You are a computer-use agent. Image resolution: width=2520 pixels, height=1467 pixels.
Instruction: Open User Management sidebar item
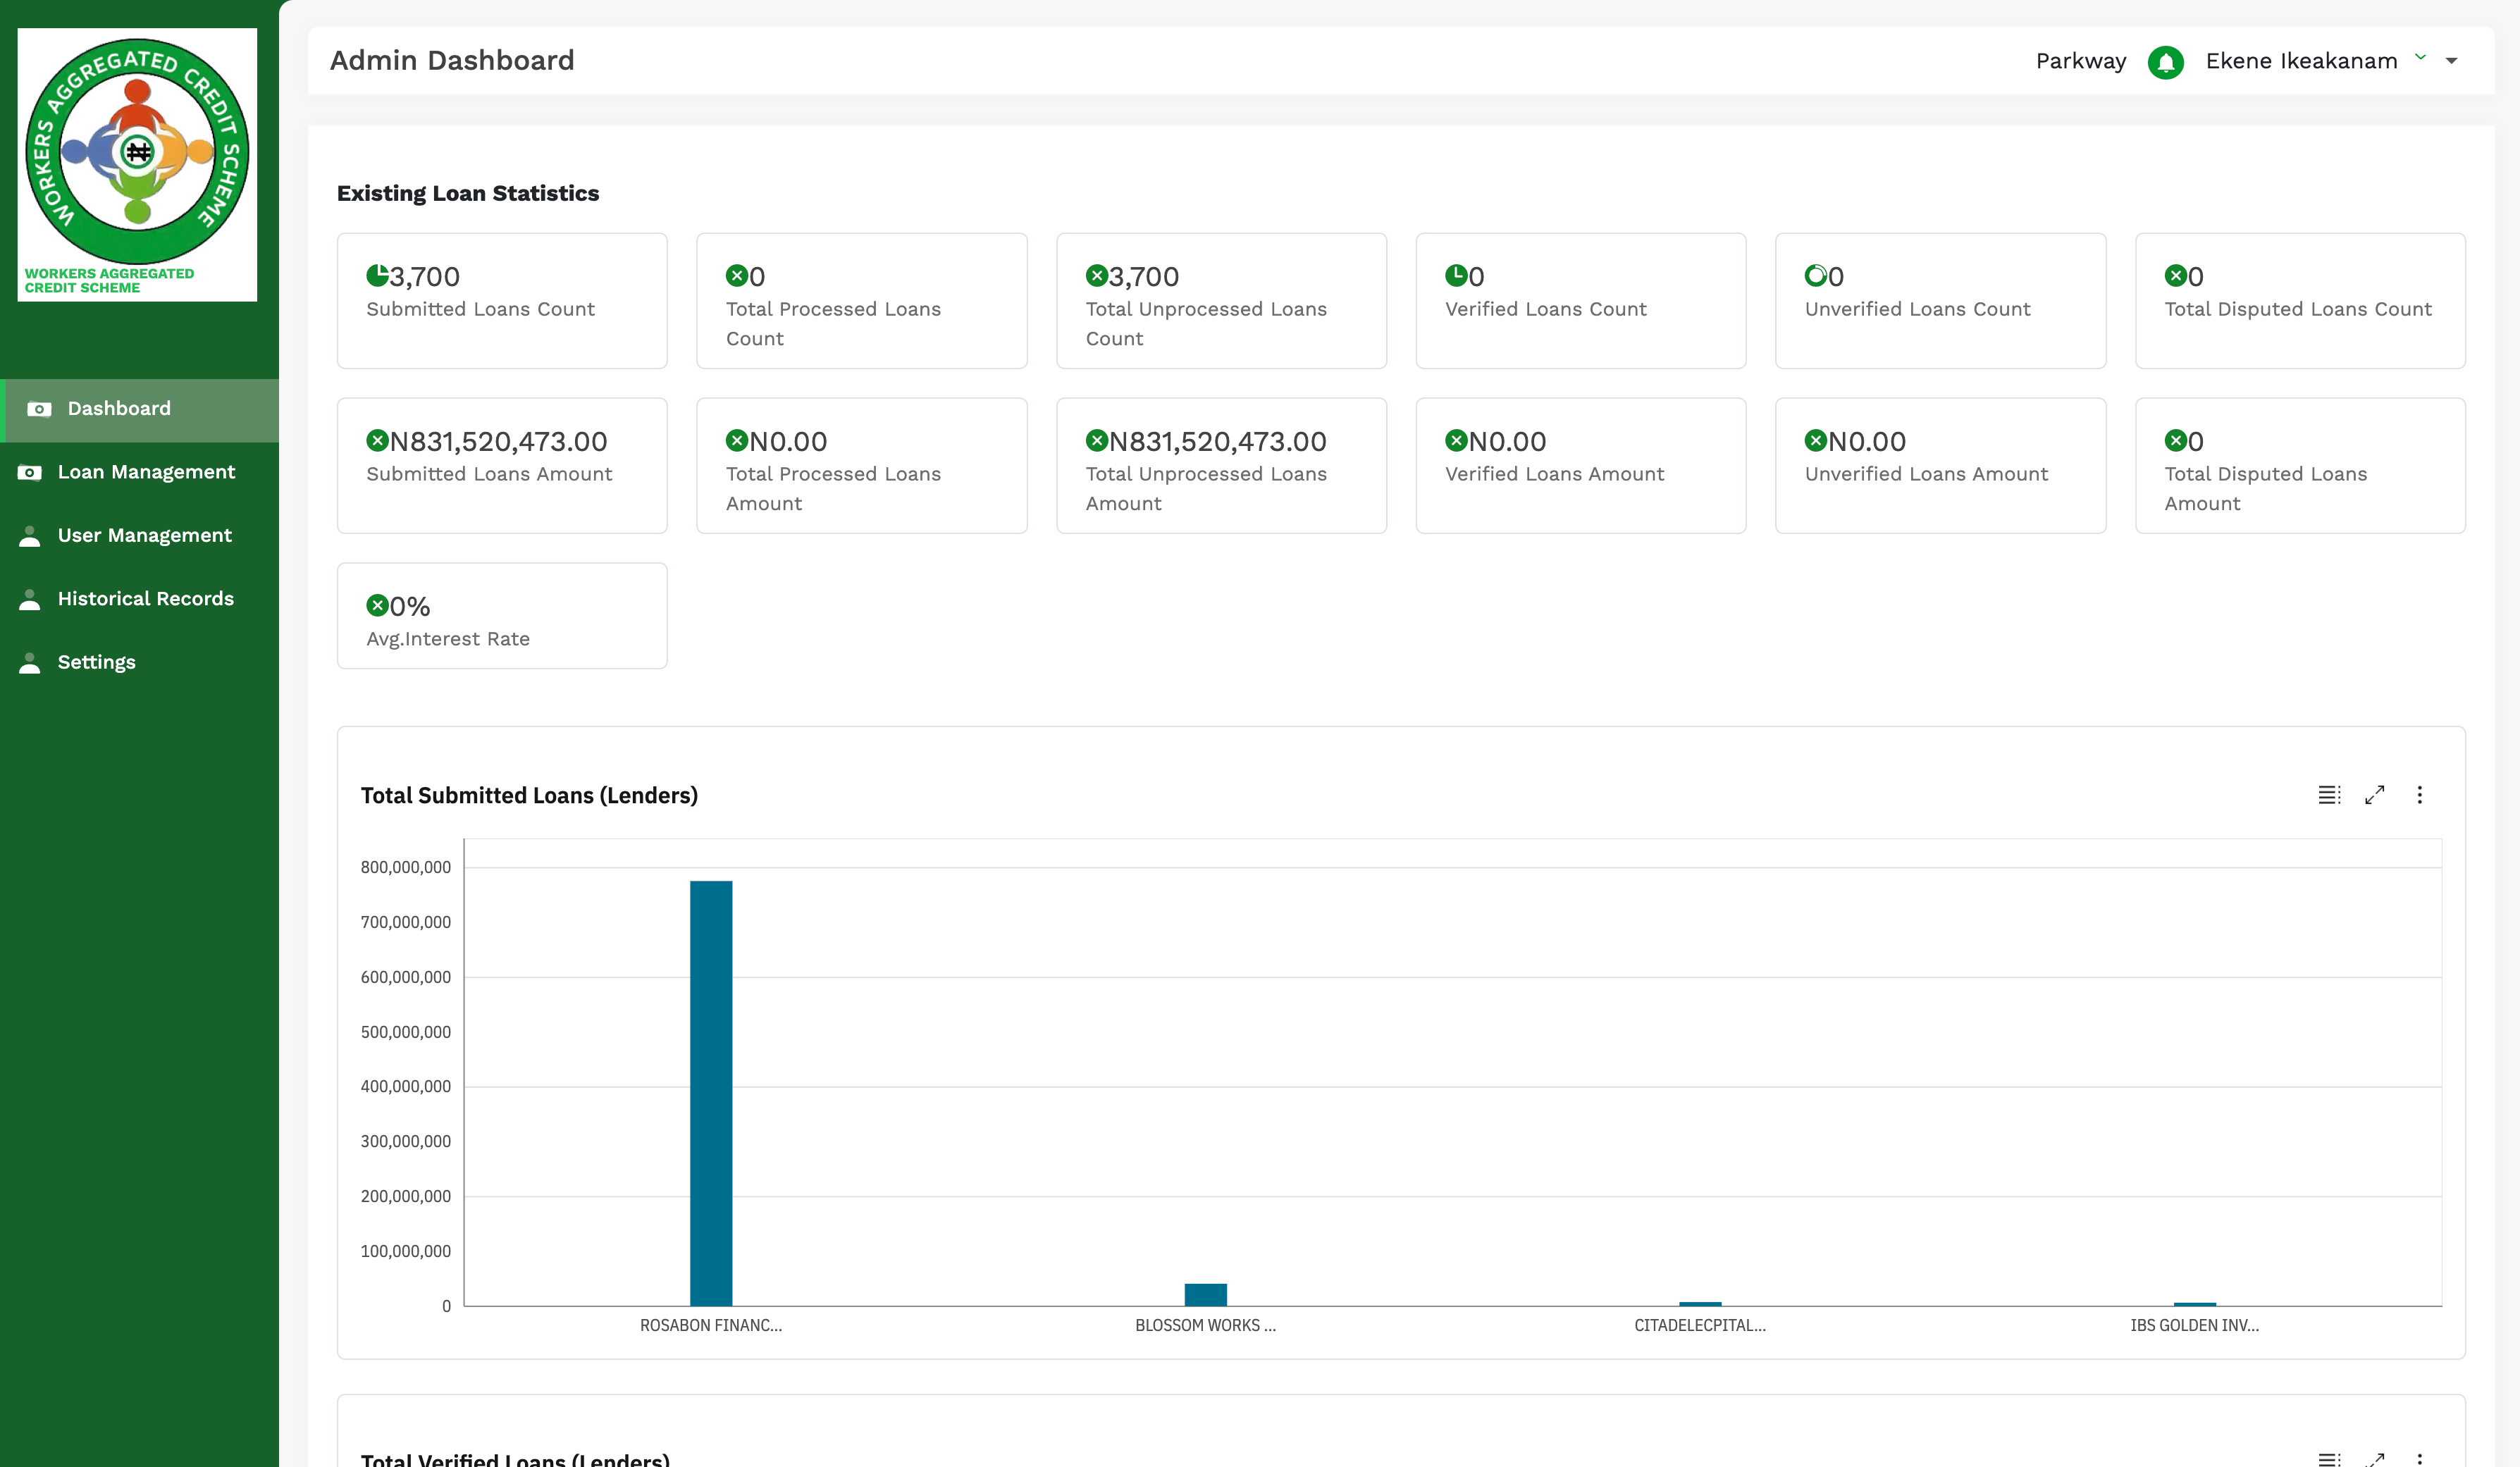144,535
